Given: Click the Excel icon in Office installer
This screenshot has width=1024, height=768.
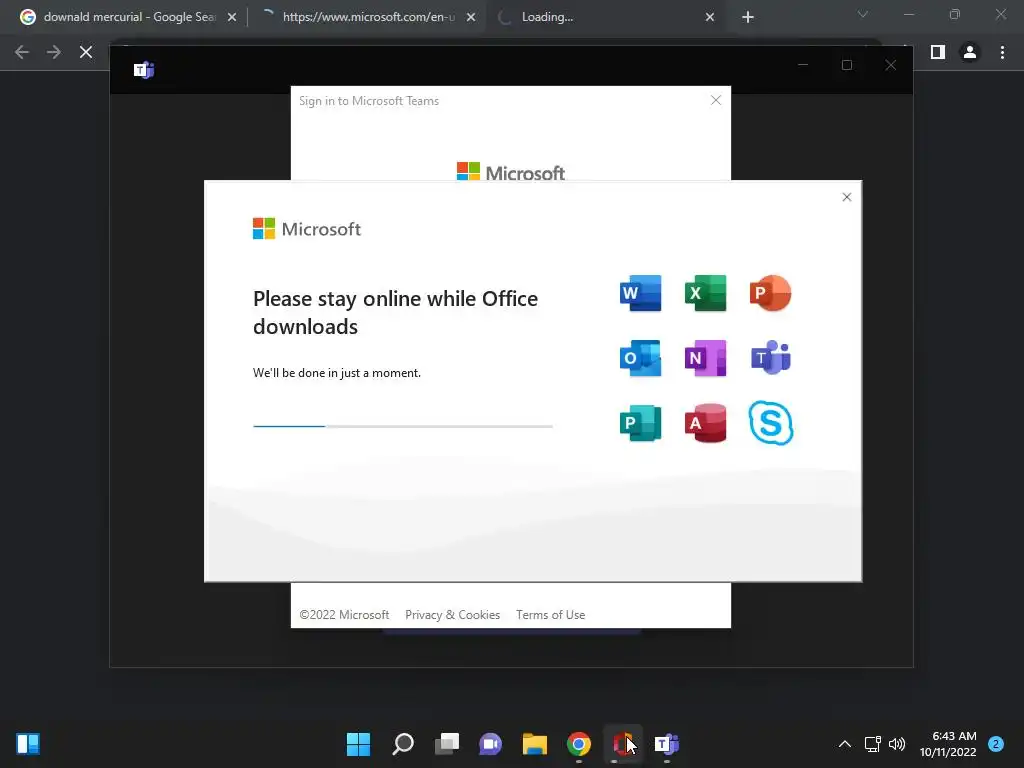Looking at the screenshot, I should pos(705,293).
